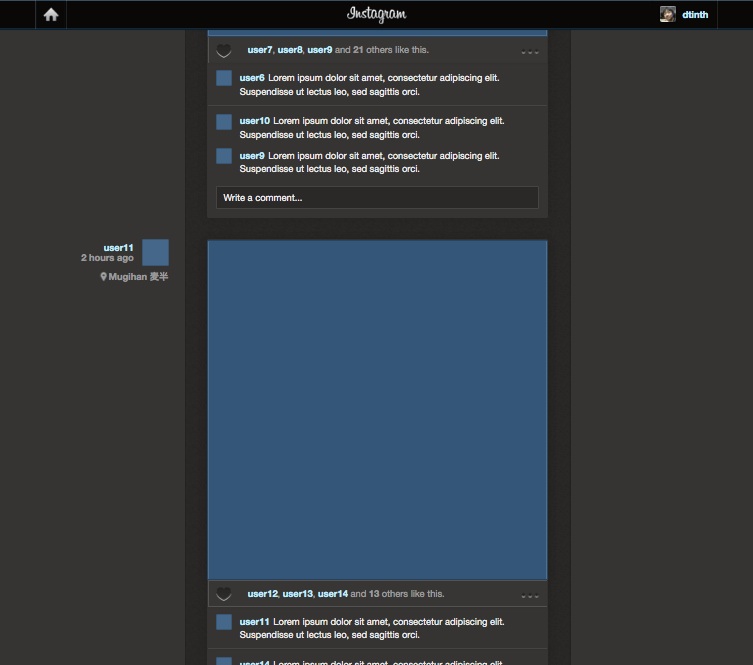The height and width of the screenshot is (665, 753).
Task: Click the 2 hours ago timestamp
Action: click(107, 258)
